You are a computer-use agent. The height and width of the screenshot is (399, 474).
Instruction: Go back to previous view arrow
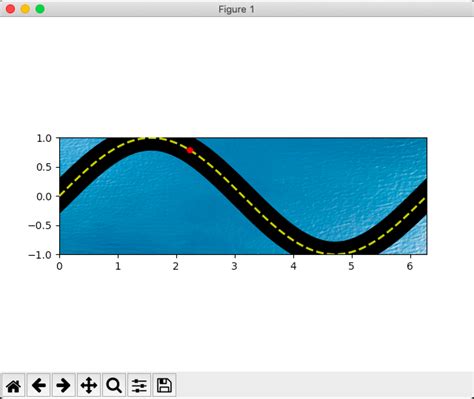[x=39, y=386]
